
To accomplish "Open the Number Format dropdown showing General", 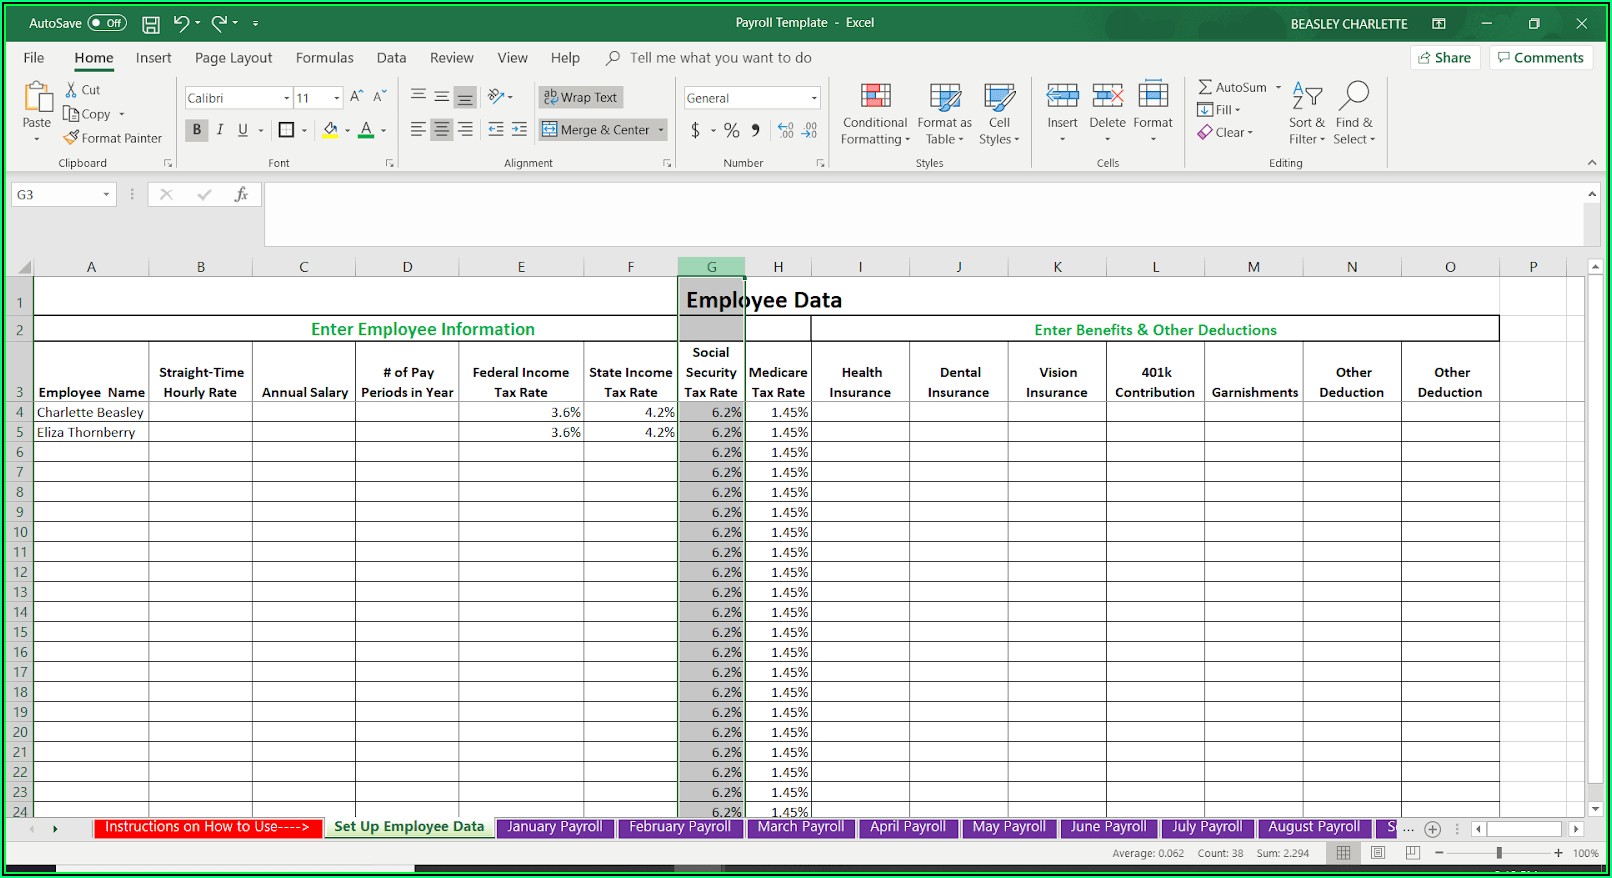I will 814,98.
